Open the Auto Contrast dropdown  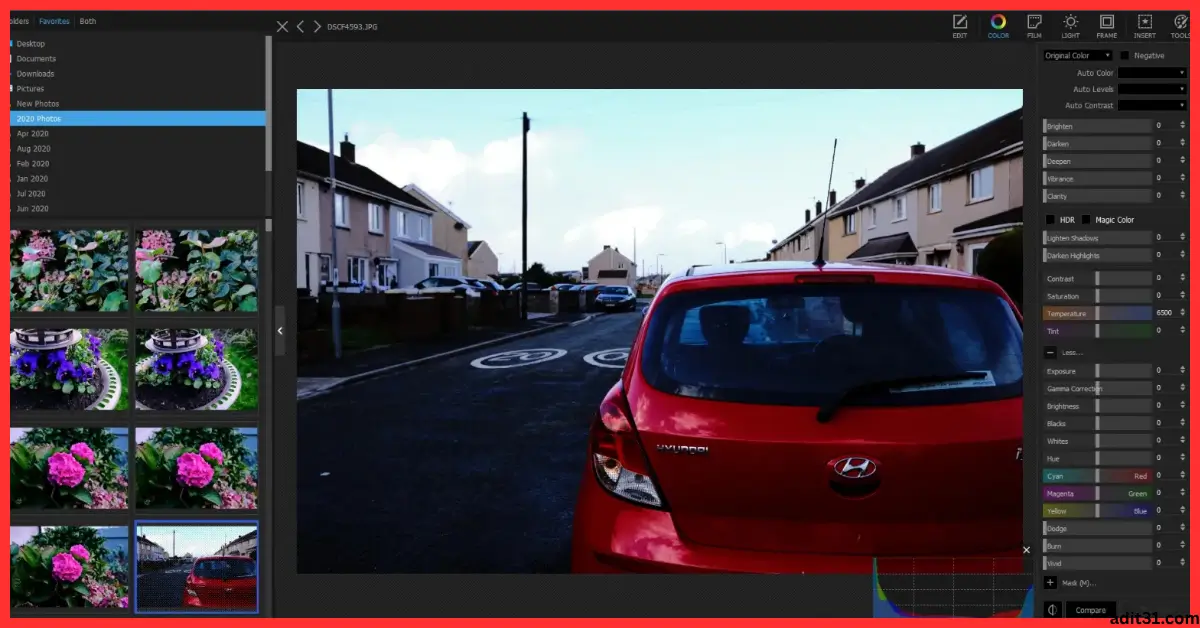pos(1152,105)
